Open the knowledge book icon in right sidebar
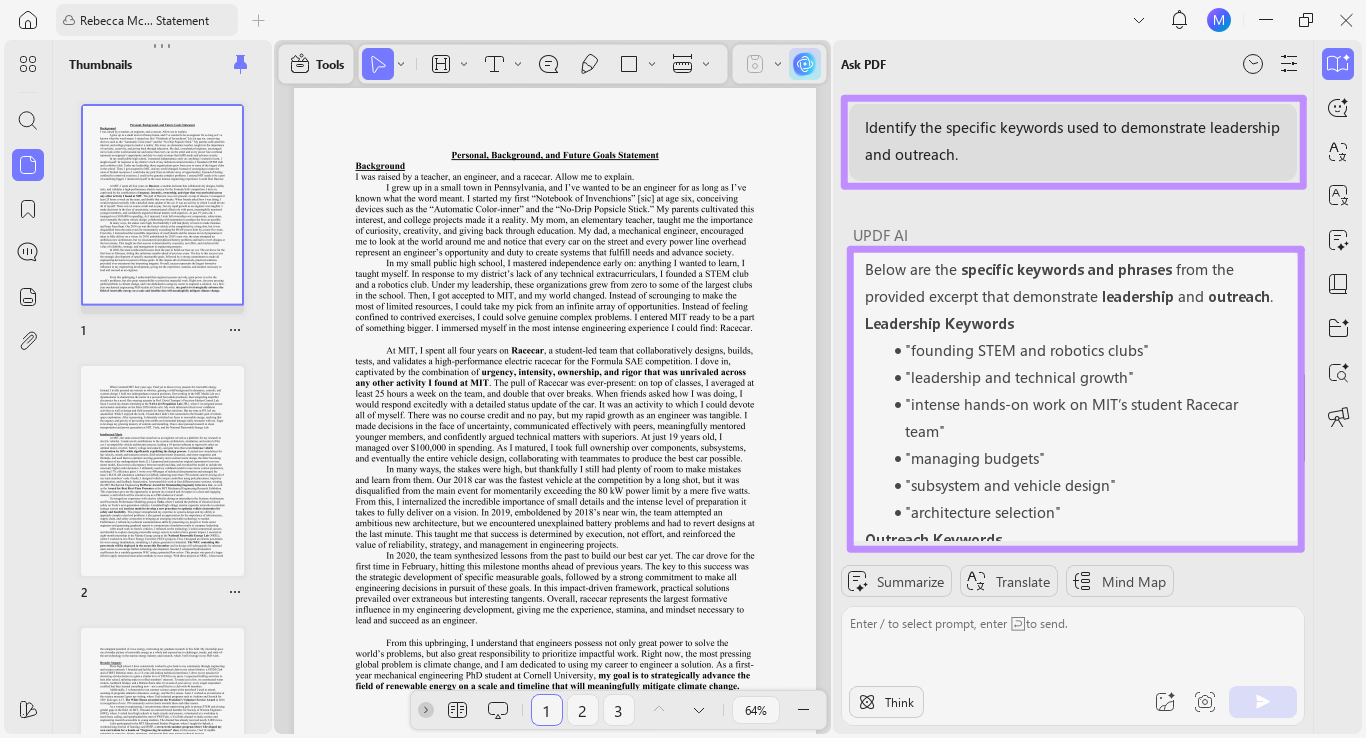1366x738 pixels. (1338, 284)
